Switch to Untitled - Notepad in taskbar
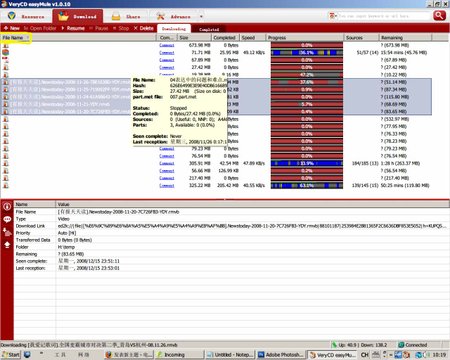The width and height of the screenshot is (450, 360). pos(230,355)
